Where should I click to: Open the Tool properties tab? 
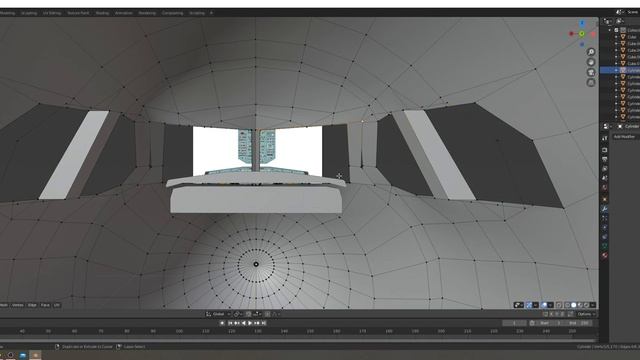[604, 138]
